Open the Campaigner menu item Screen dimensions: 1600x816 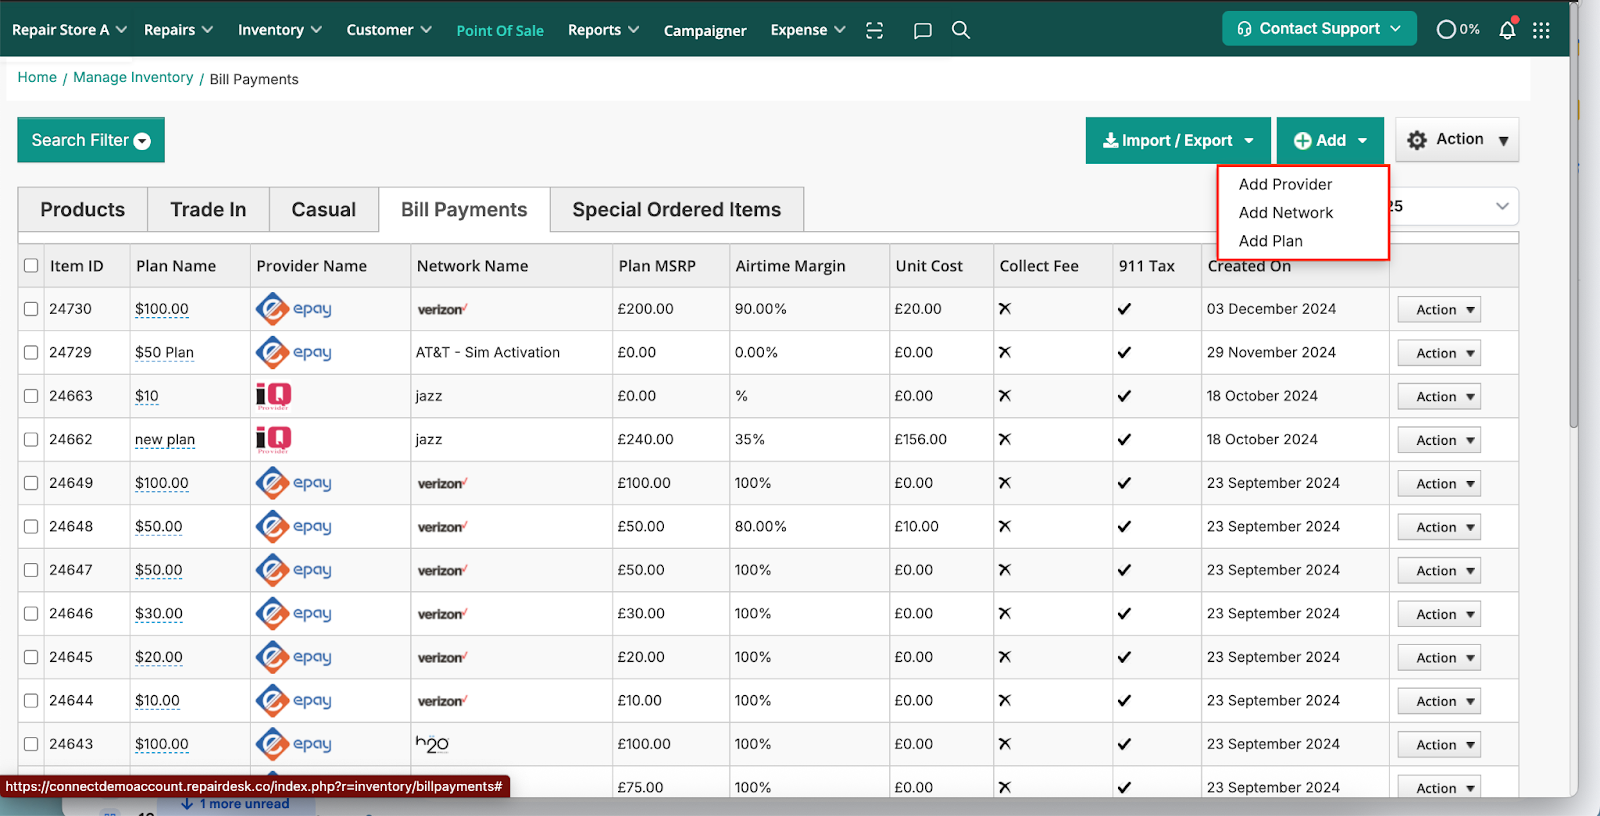click(705, 31)
